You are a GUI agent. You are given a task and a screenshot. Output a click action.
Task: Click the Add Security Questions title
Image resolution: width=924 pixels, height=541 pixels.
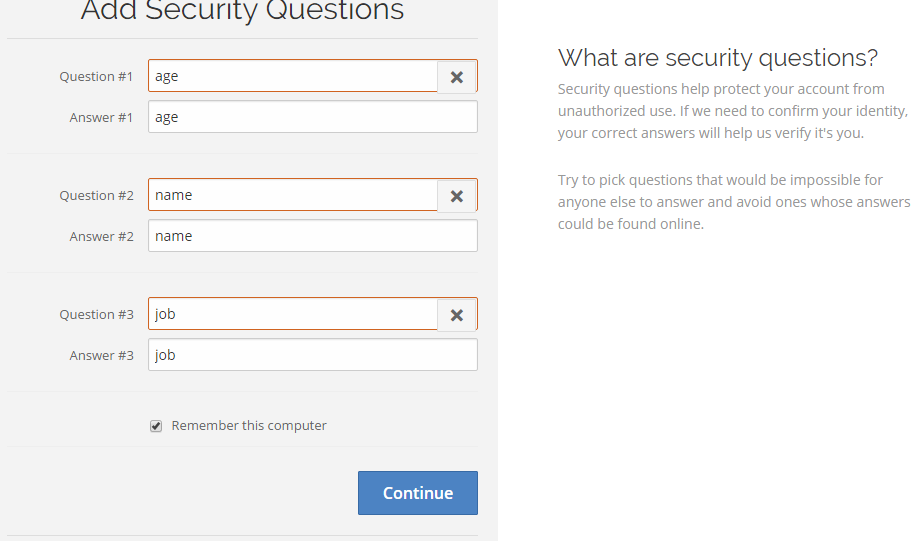[x=242, y=11]
